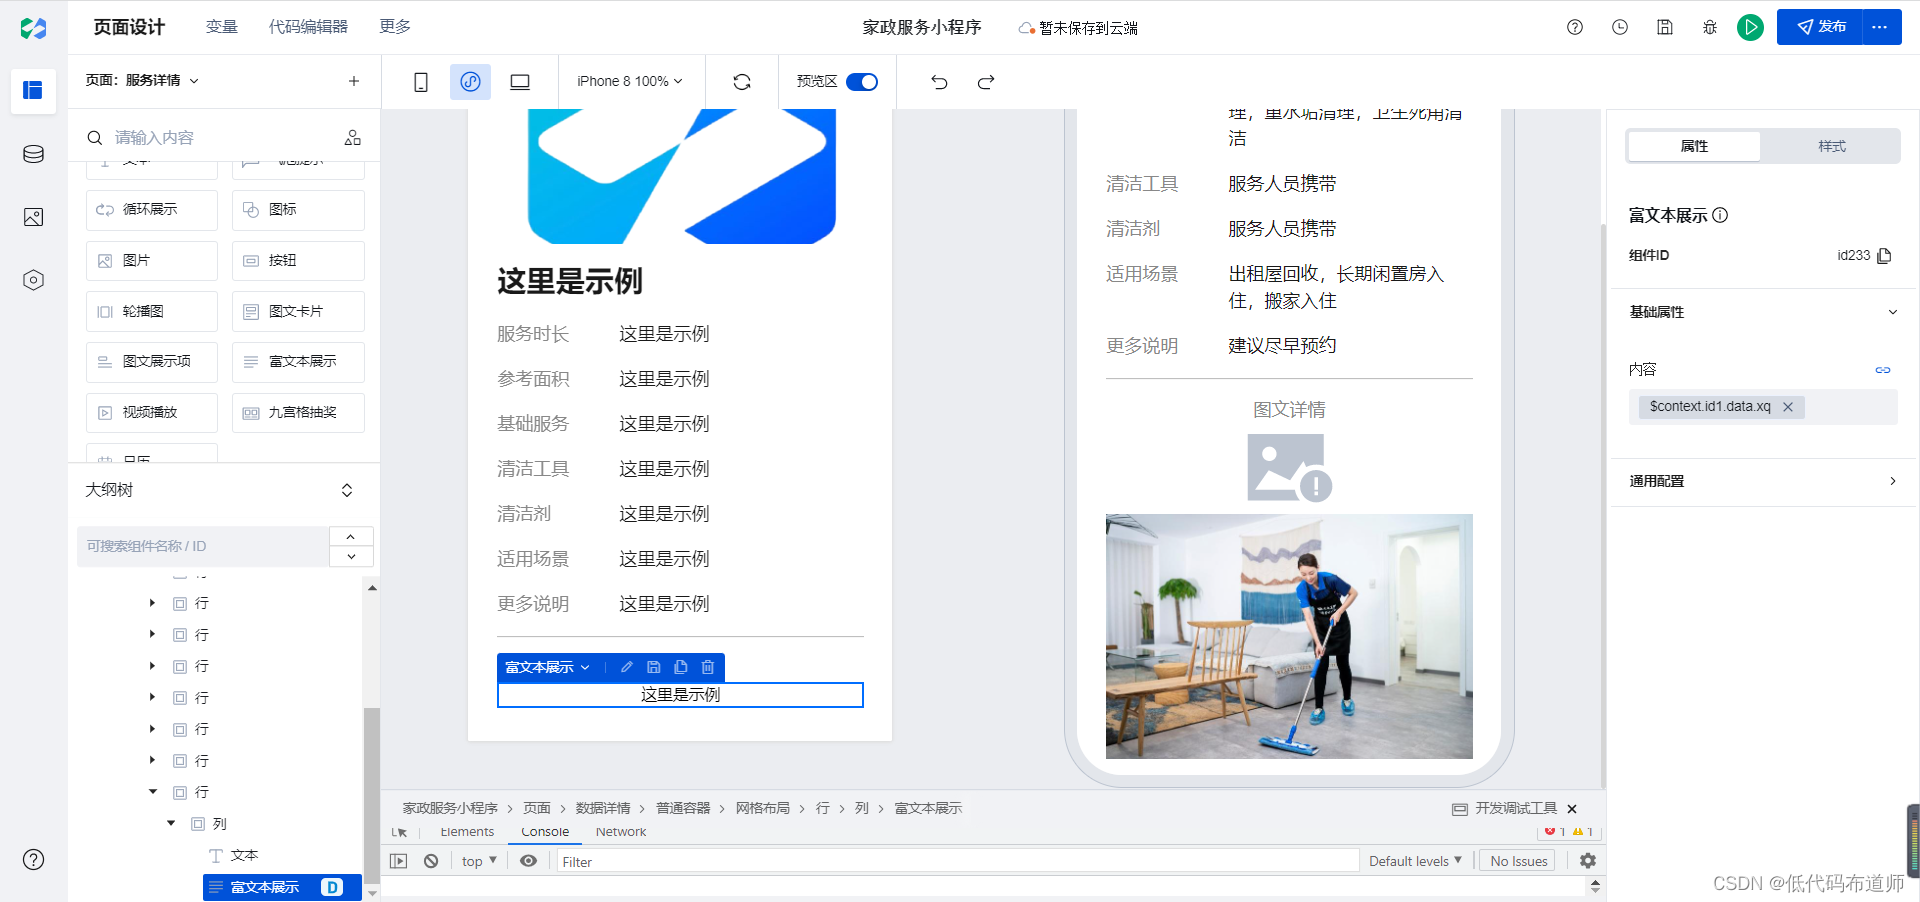Click the 发布 publish button
1920x902 pixels.
tap(1820, 27)
